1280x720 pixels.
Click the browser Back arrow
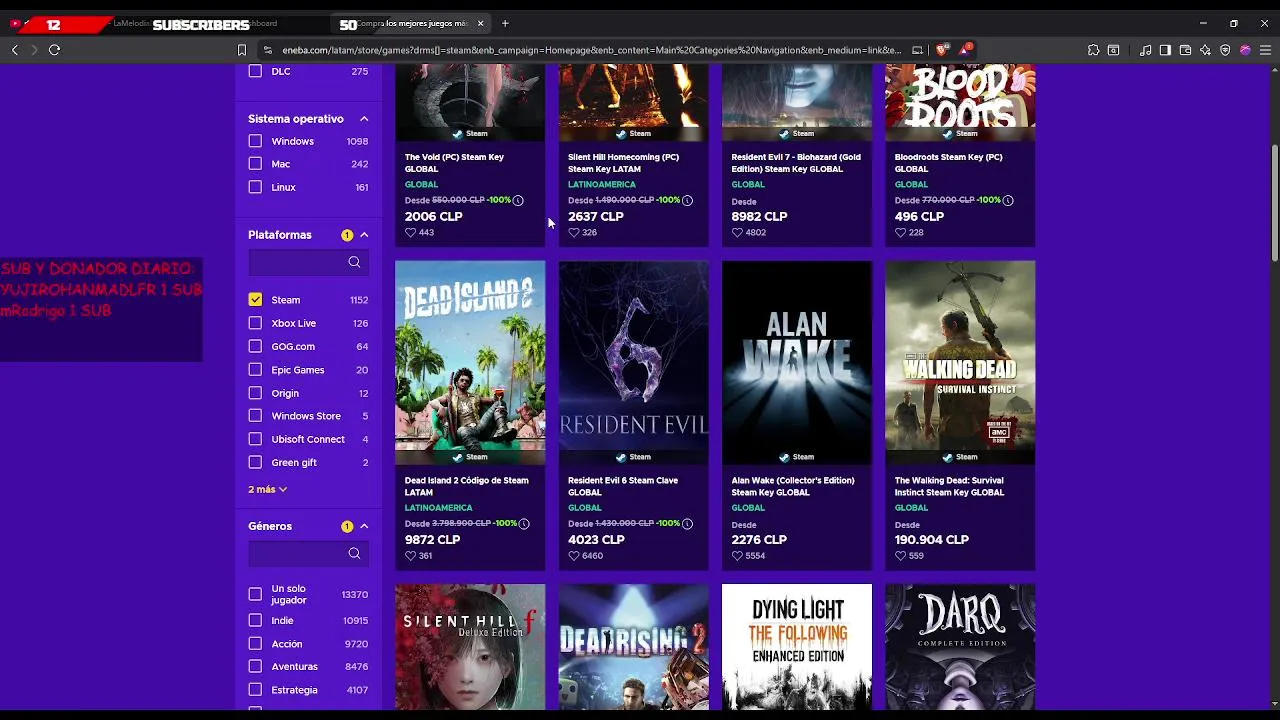(x=14, y=50)
